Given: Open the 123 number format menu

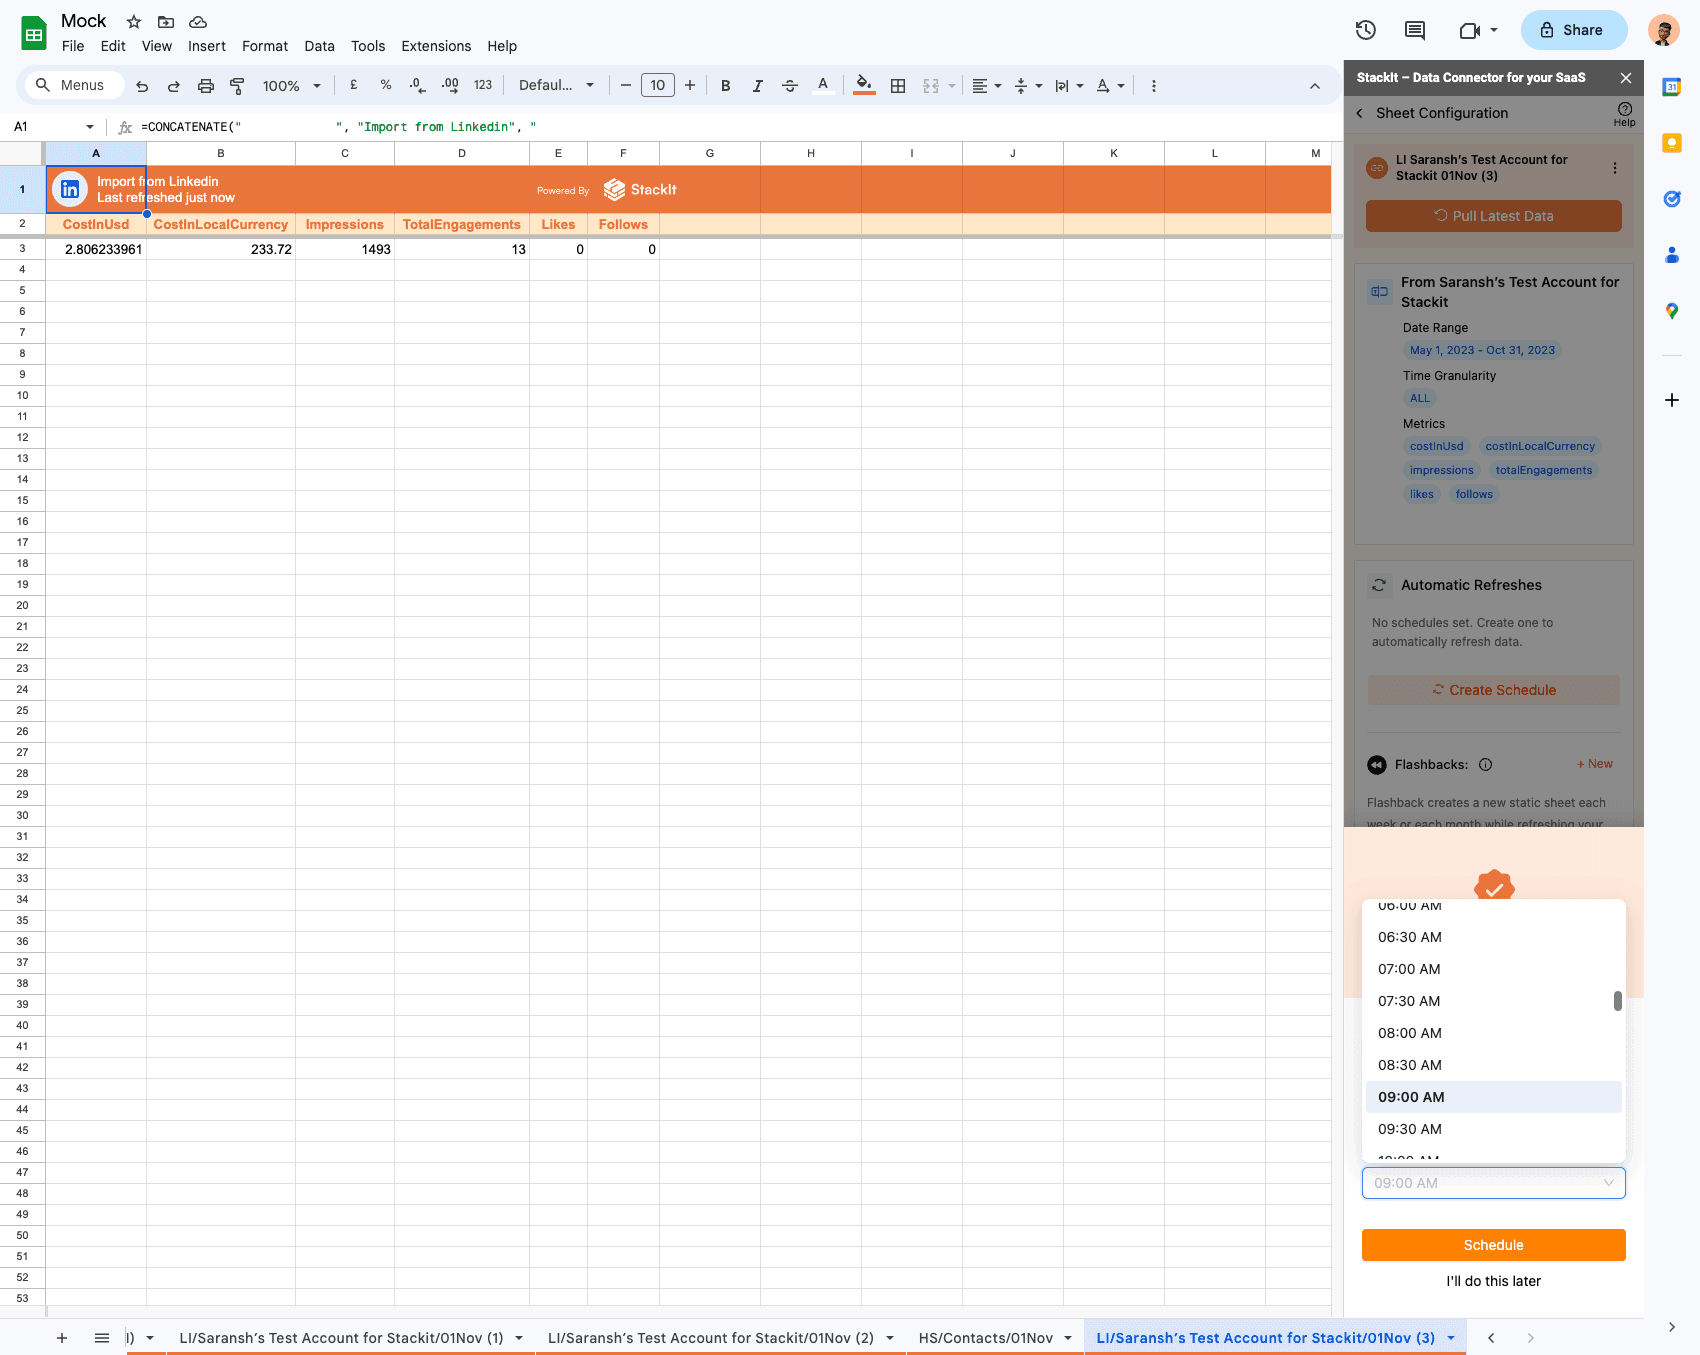Looking at the screenshot, I should click(483, 86).
